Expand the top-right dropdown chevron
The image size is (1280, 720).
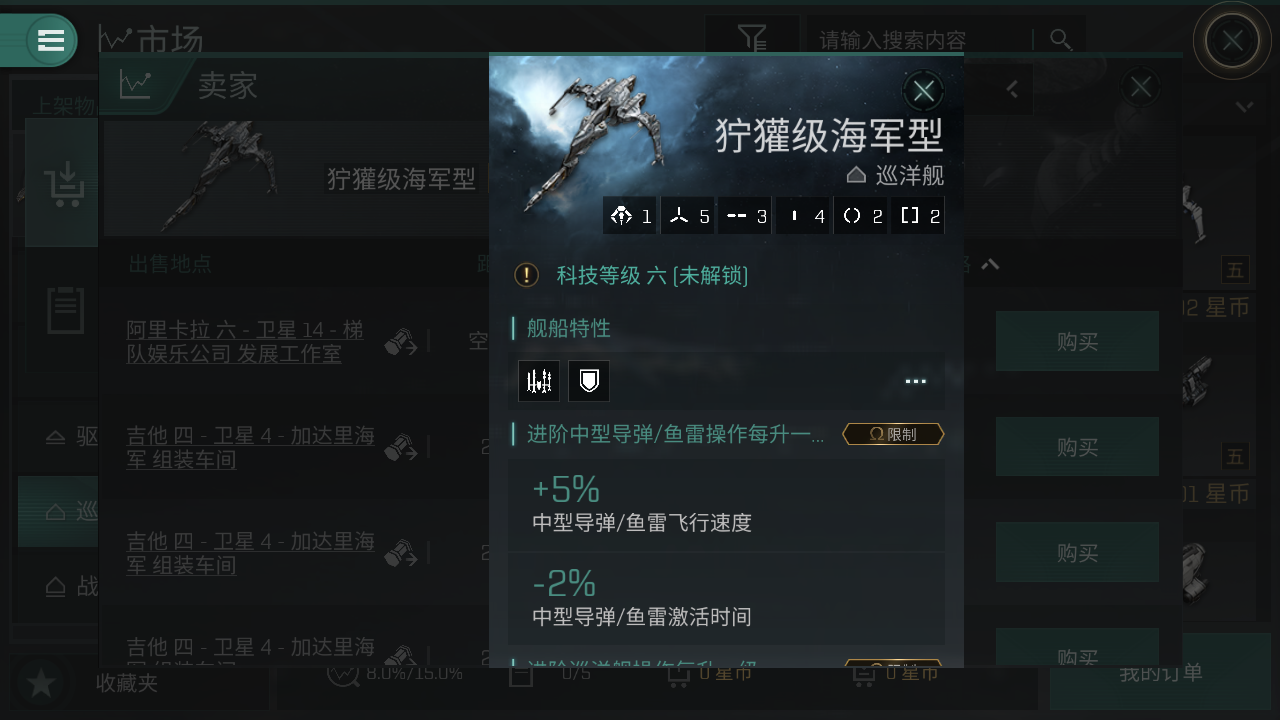click(x=1244, y=107)
